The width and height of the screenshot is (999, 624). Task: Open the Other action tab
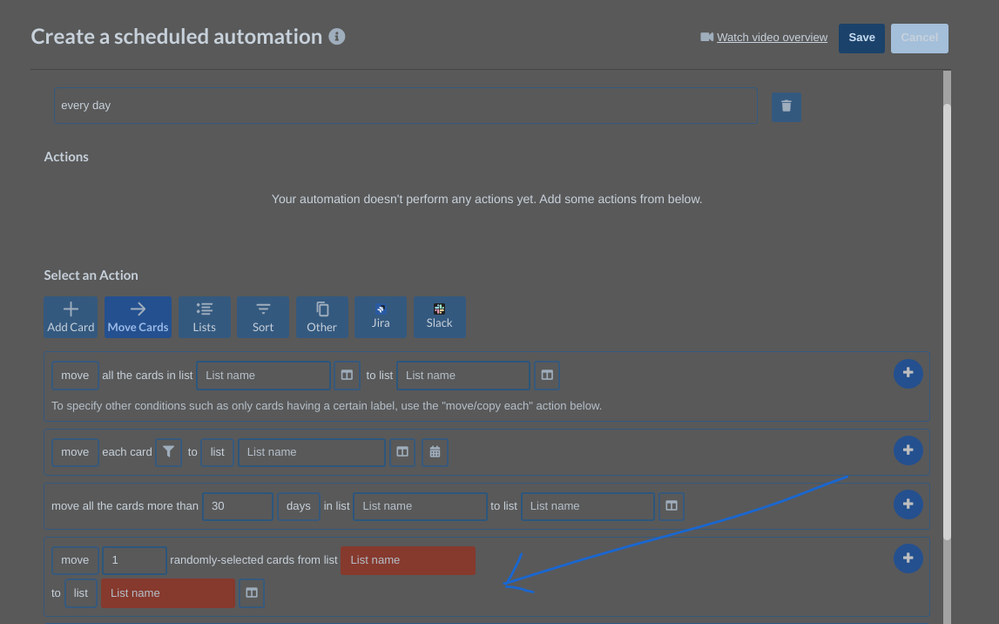point(322,317)
